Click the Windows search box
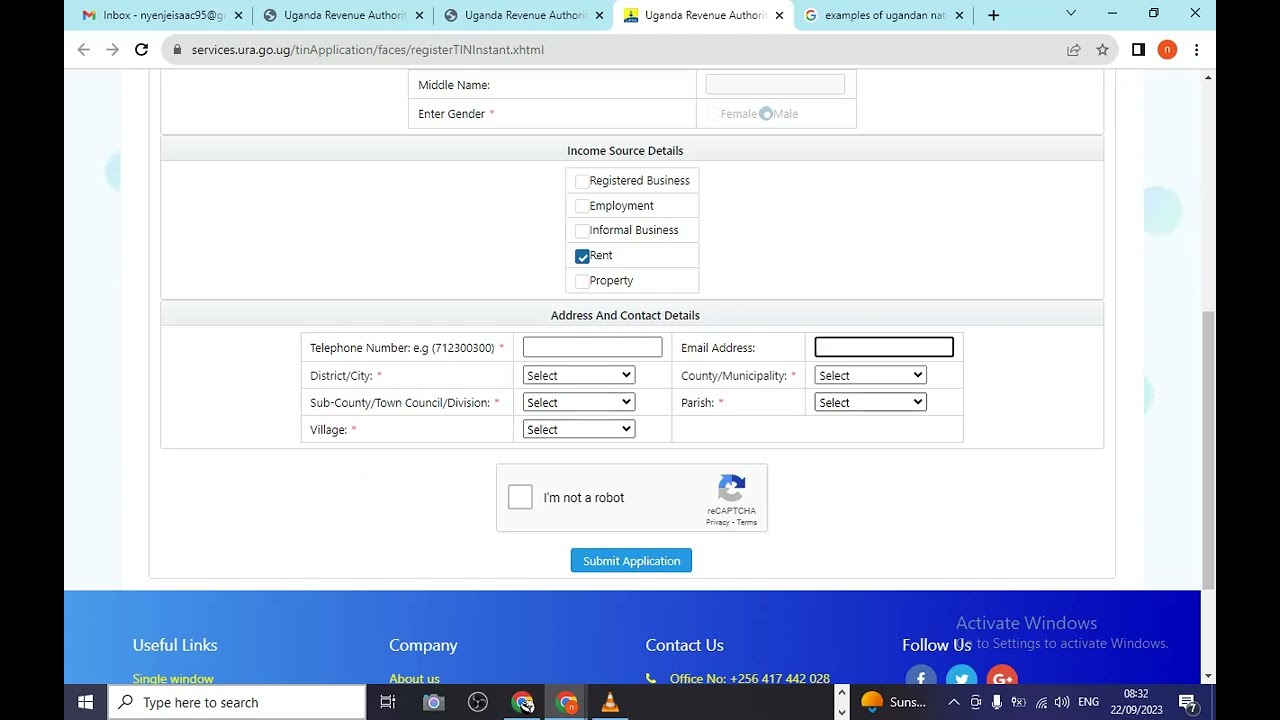The width and height of the screenshot is (1280, 720). [x=237, y=702]
